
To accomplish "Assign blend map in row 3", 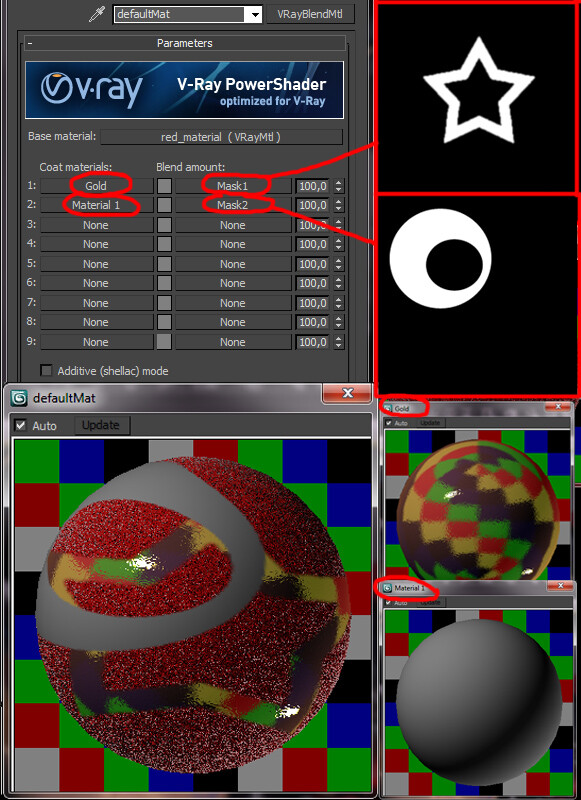I will 233,225.
